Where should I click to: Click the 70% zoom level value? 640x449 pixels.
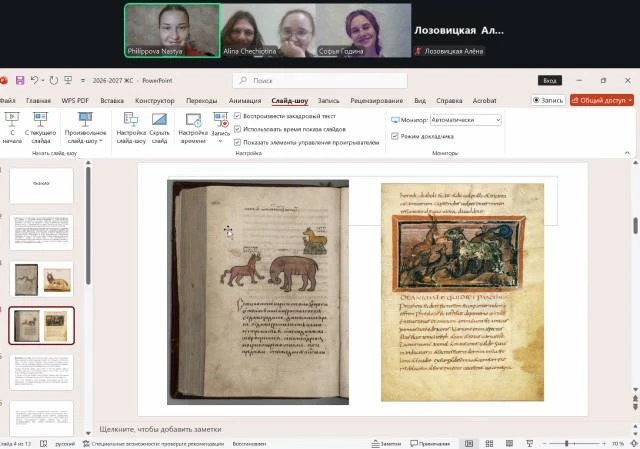pyautogui.click(x=618, y=444)
